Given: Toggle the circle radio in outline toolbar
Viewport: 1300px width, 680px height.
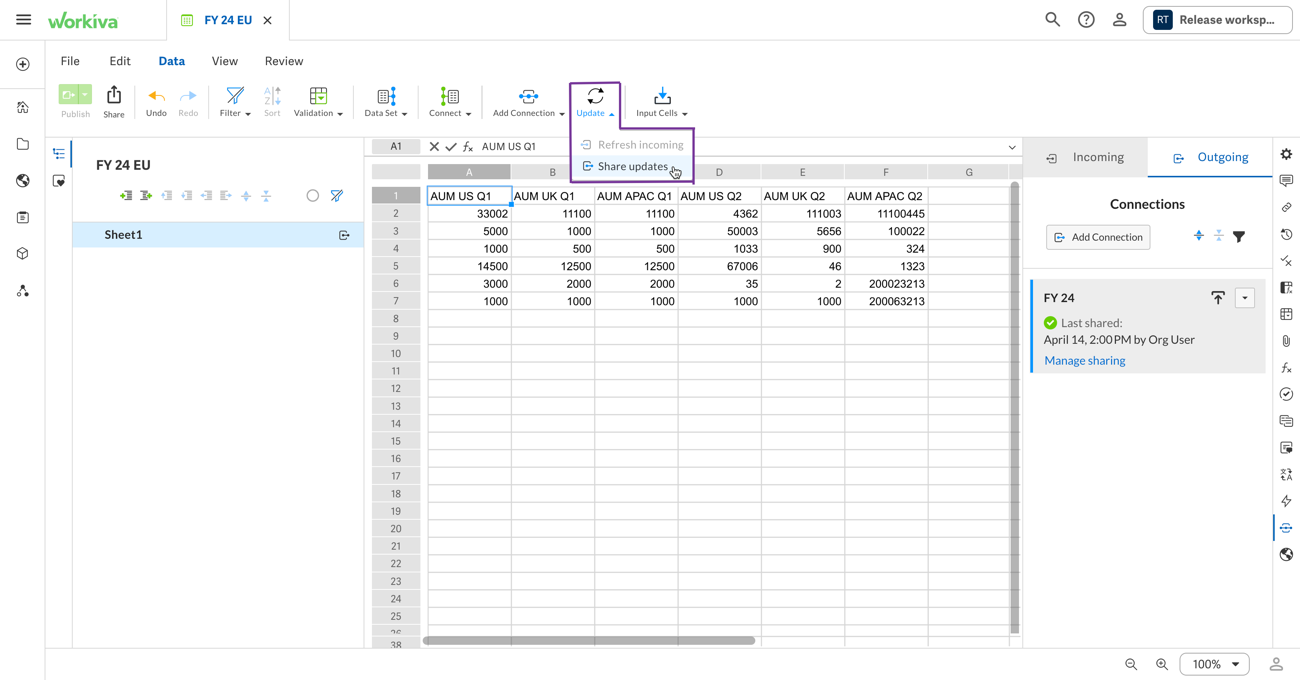Looking at the screenshot, I should click(313, 196).
